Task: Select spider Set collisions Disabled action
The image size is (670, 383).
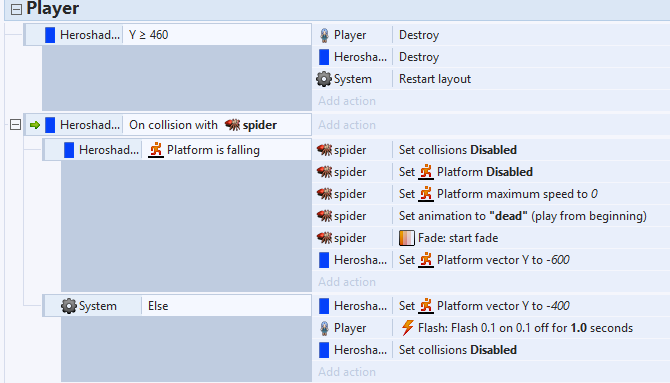Action: [x=491, y=150]
